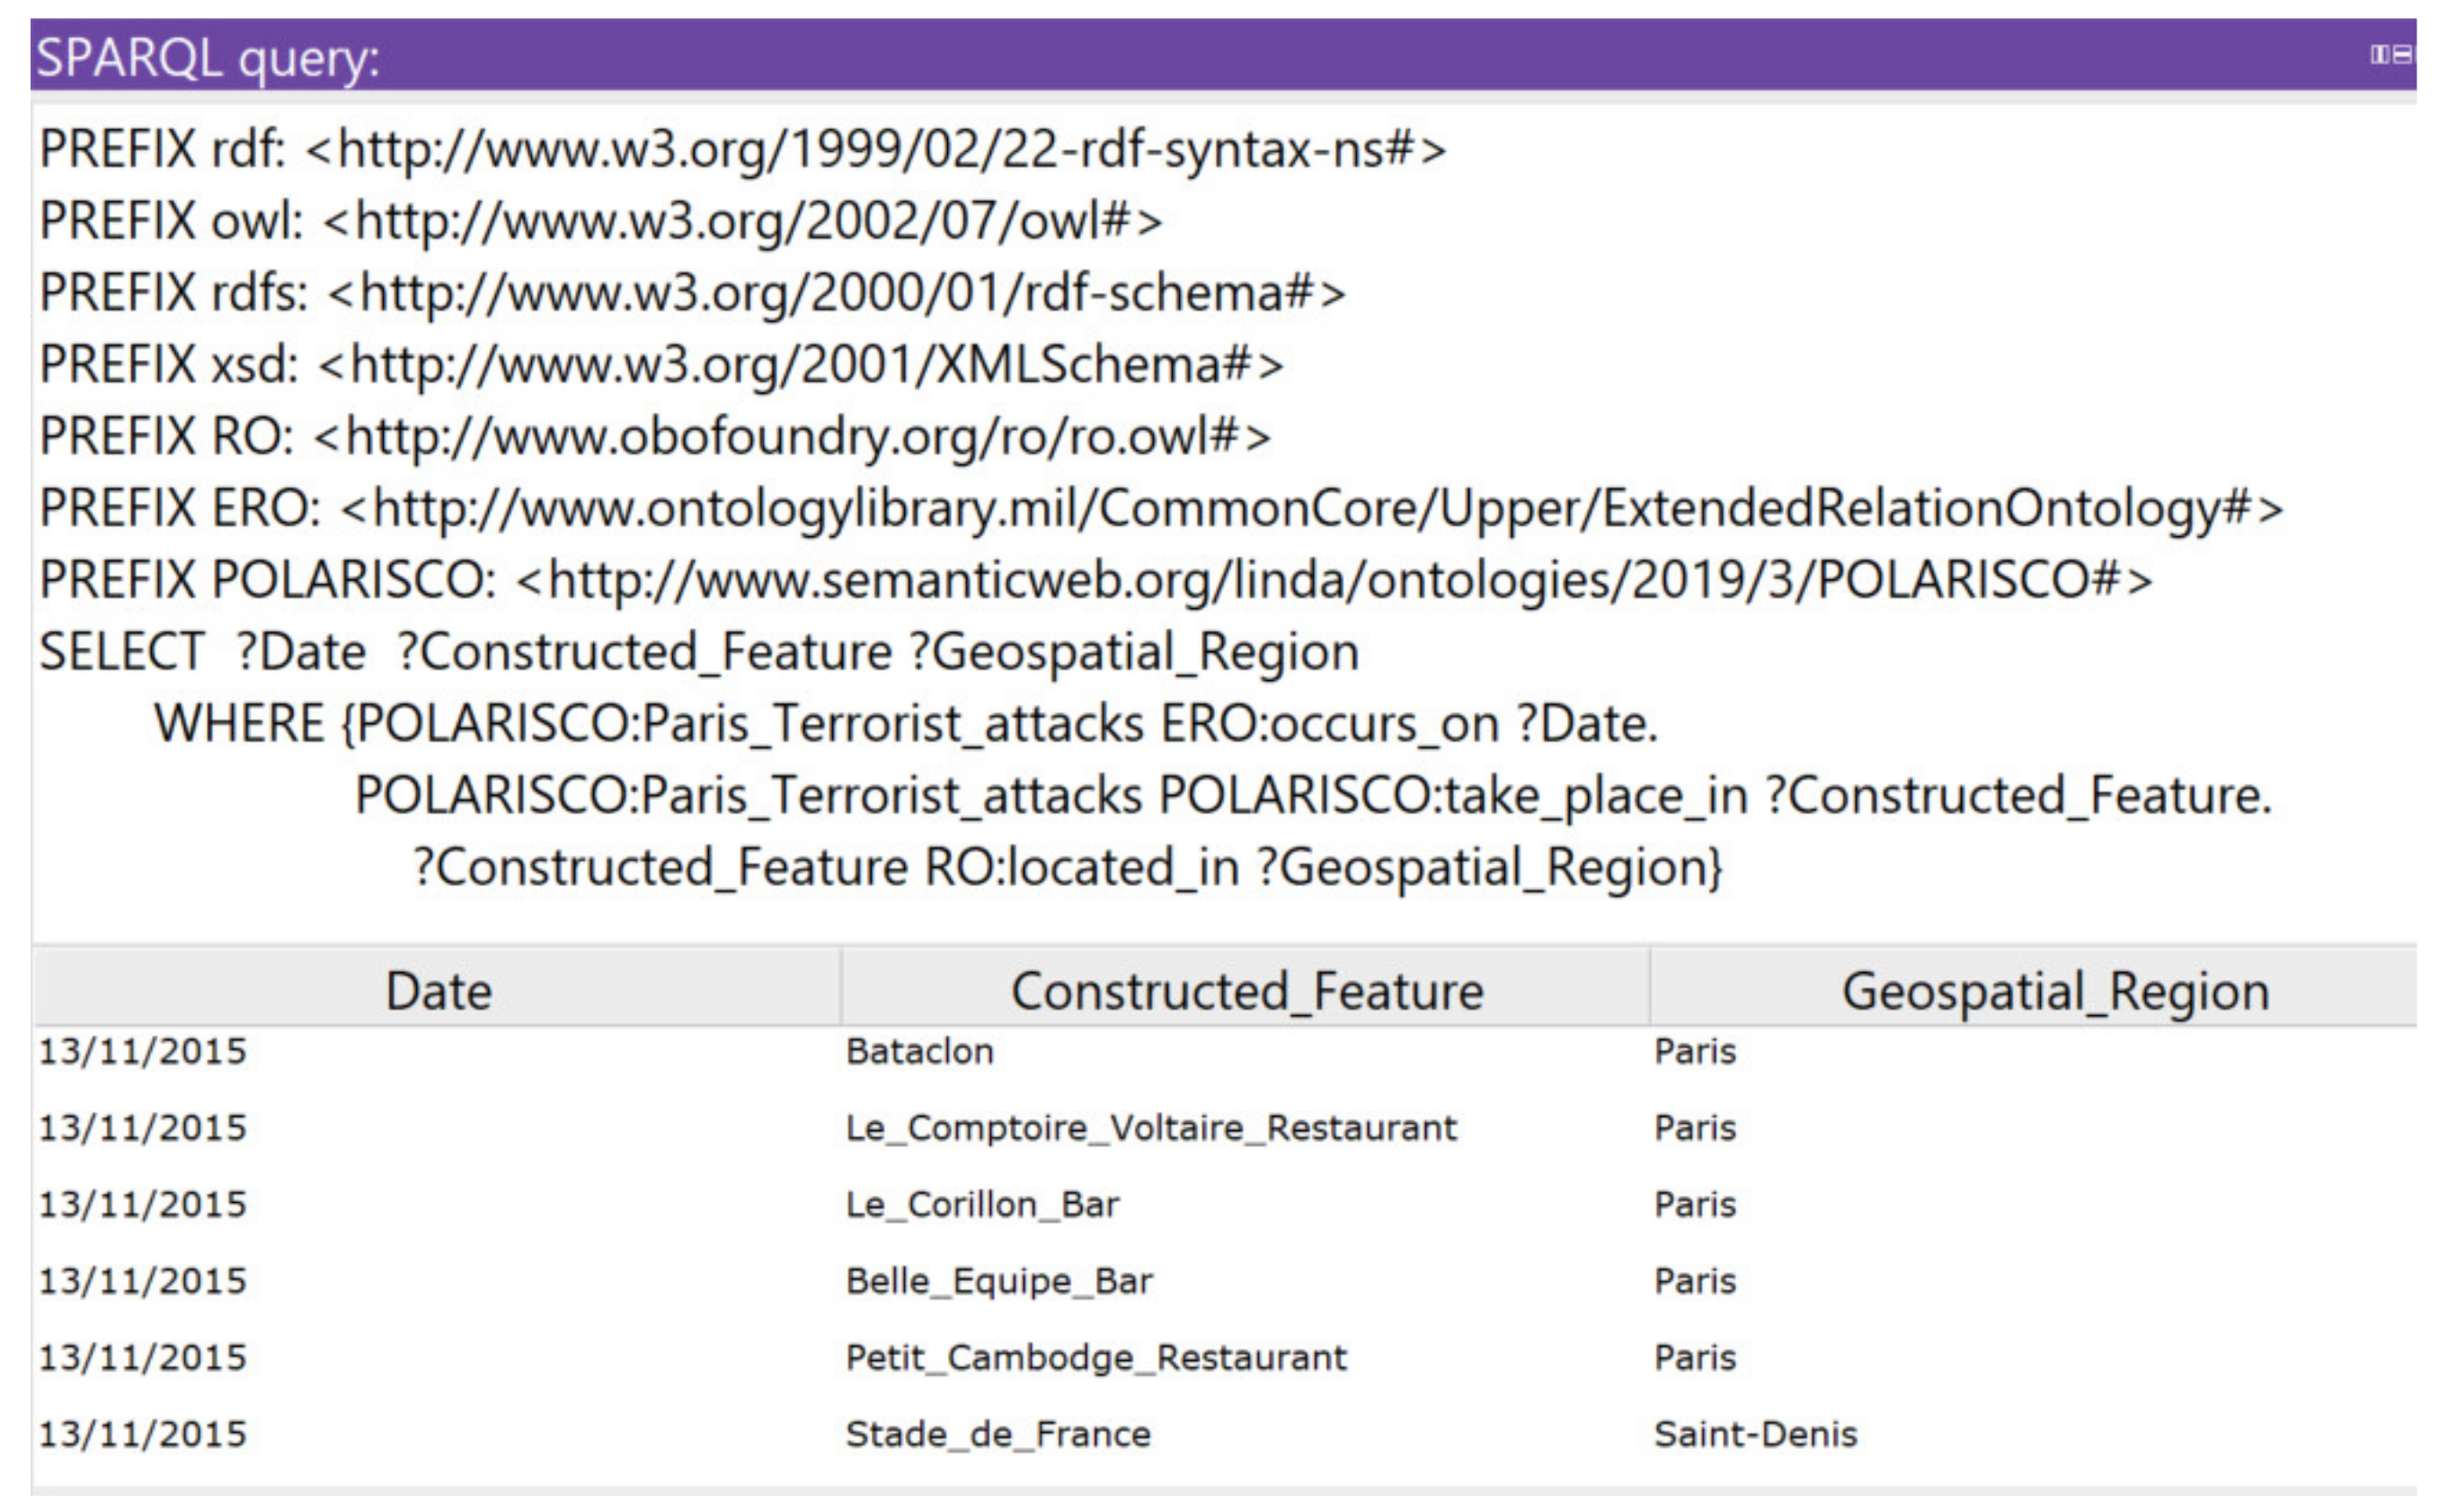The width and height of the screenshot is (2447, 1512).
Task: Sort results by Date column header
Action: tap(438, 991)
